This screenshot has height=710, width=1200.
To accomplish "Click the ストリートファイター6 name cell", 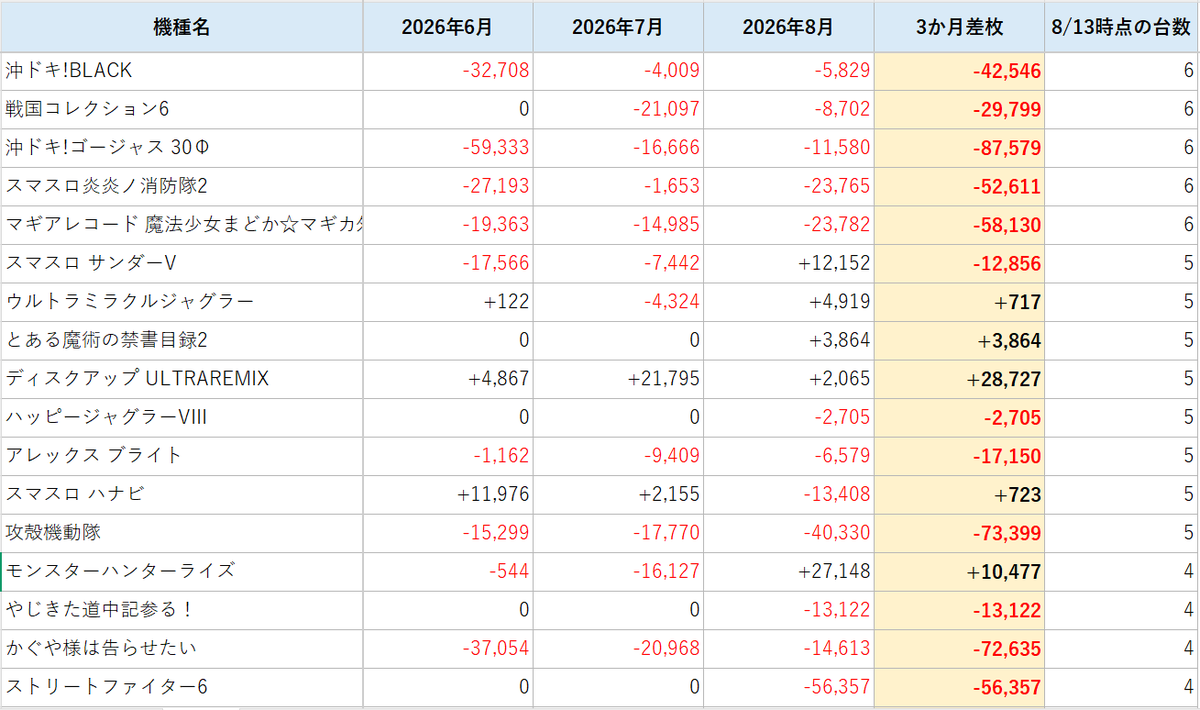I will point(181,687).
